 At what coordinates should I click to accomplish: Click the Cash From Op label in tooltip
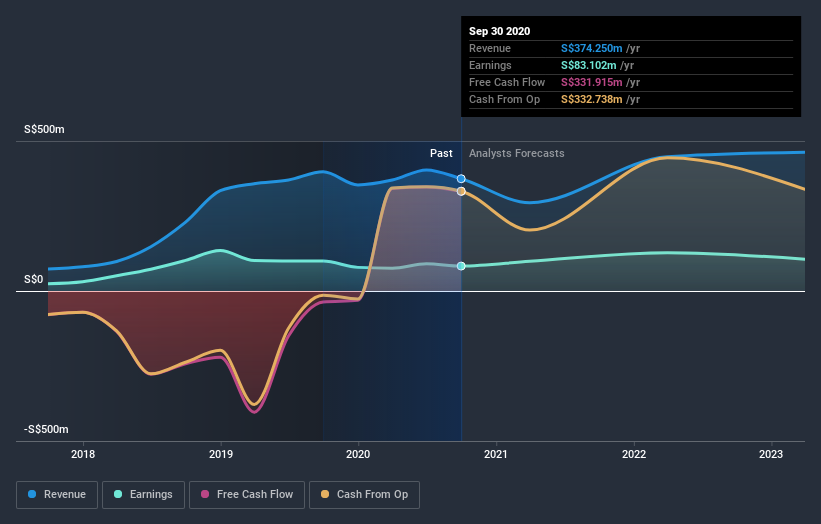point(504,99)
